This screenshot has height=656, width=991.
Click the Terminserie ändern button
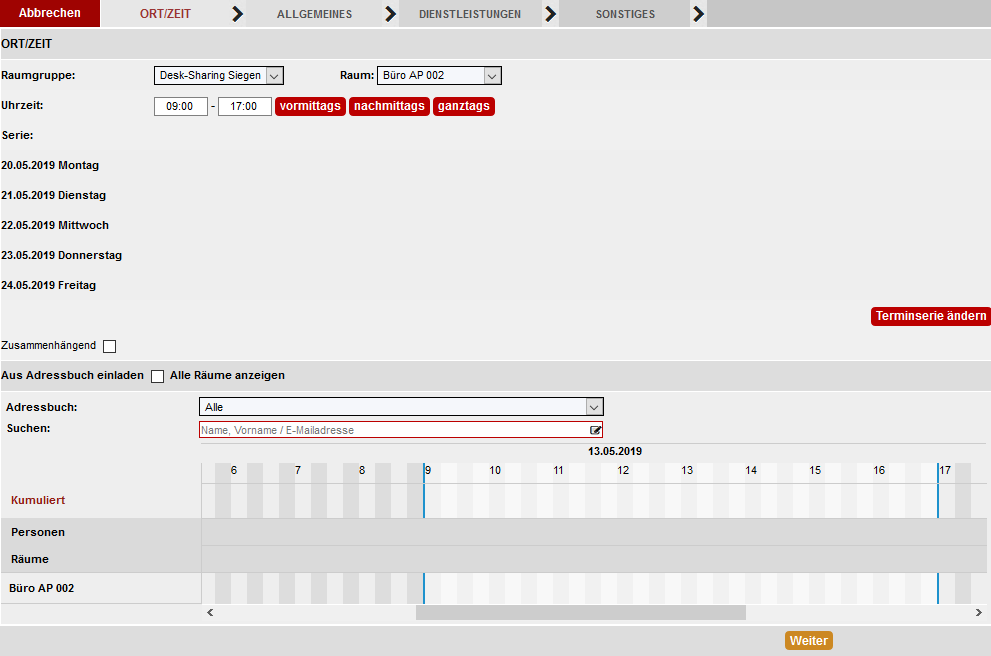pos(930,316)
